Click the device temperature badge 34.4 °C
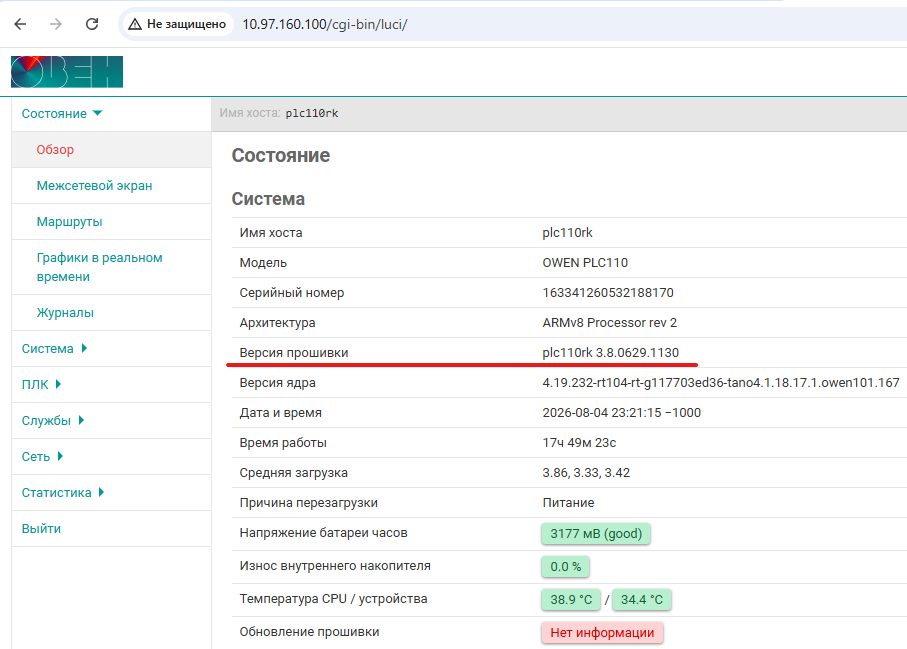The image size is (907, 649). tap(641, 600)
